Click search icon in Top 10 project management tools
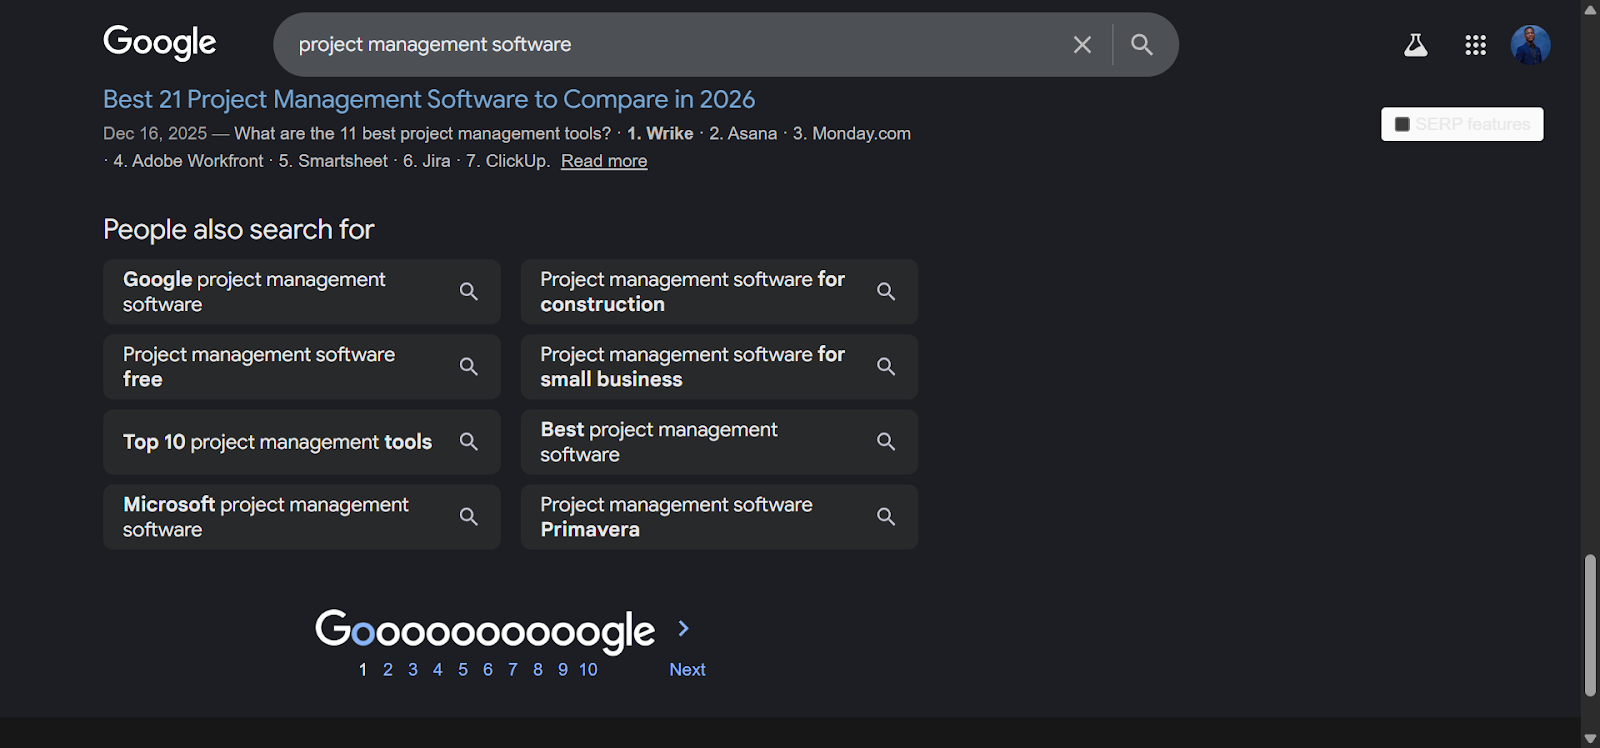Viewport: 1600px width, 748px height. click(x=468, y=441)
